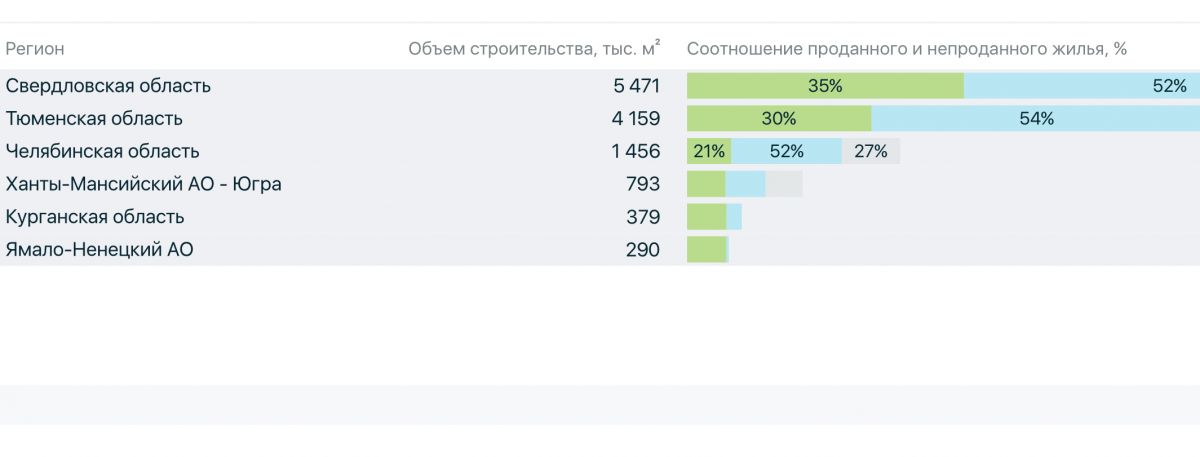Click the Регион column header
Screen dimensions: 1200x457
[35, 49]
